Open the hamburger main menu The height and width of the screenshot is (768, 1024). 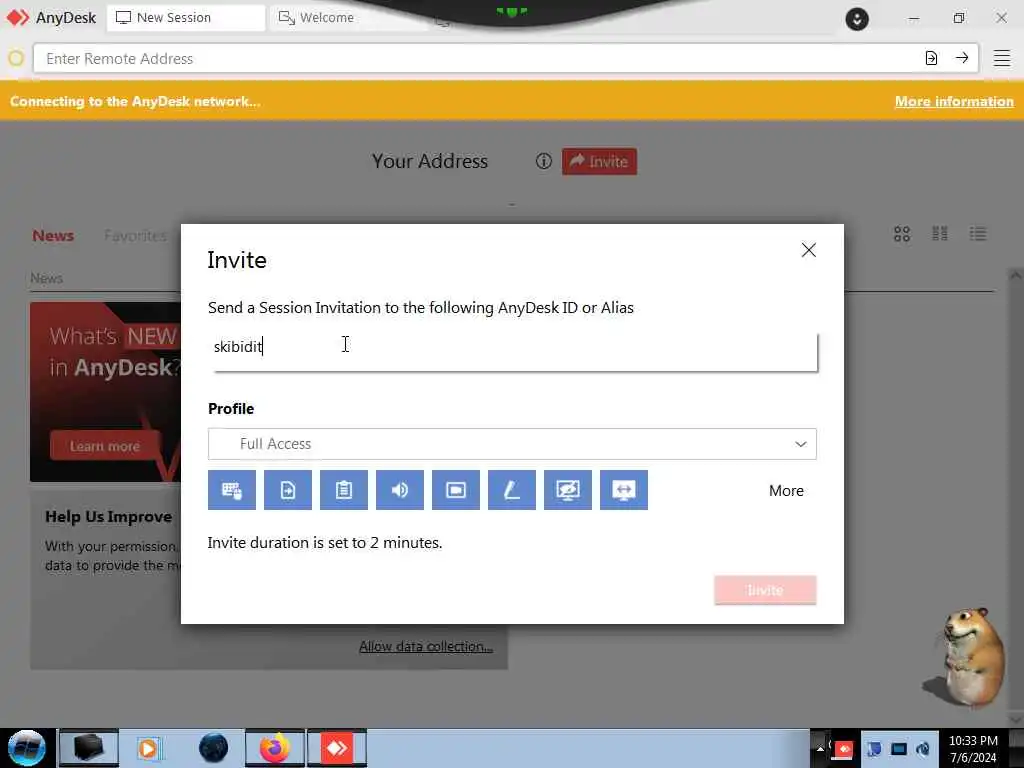[1002, 58]
